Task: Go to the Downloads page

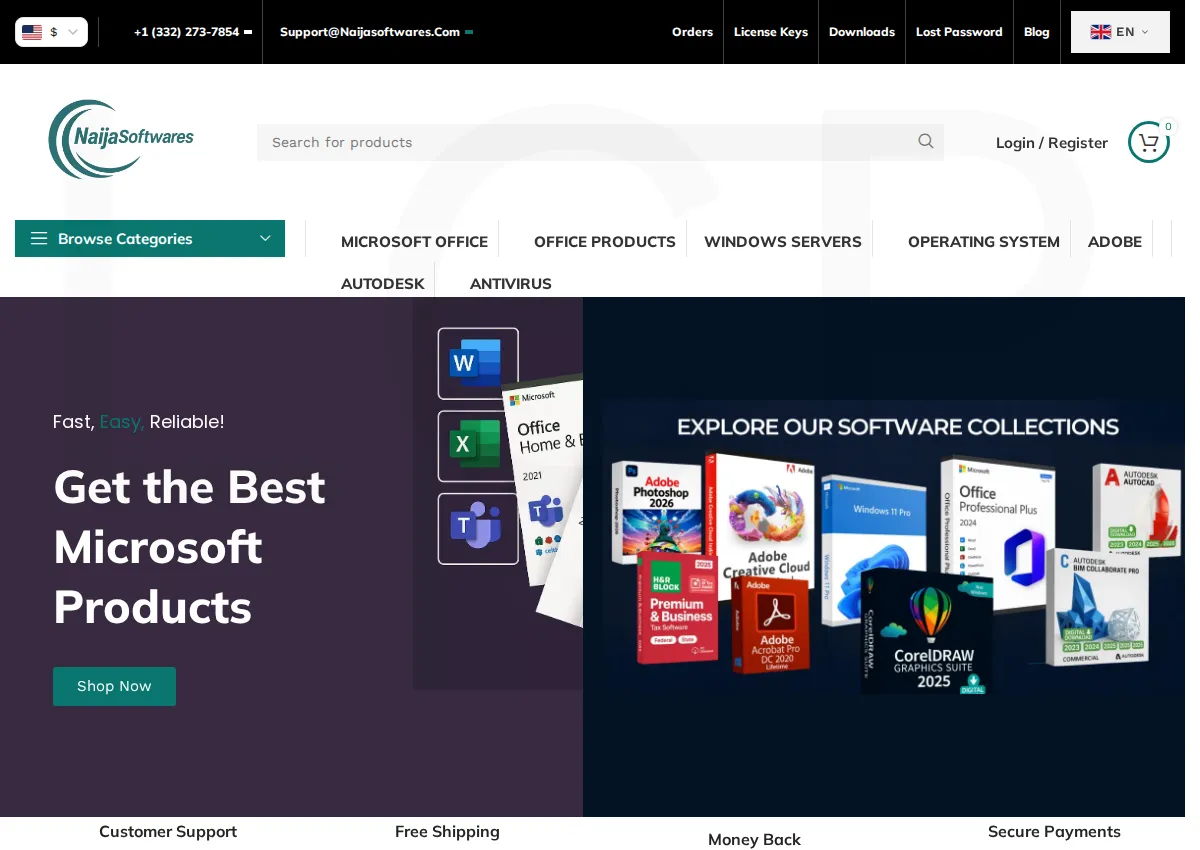Action: pos(862,32)
